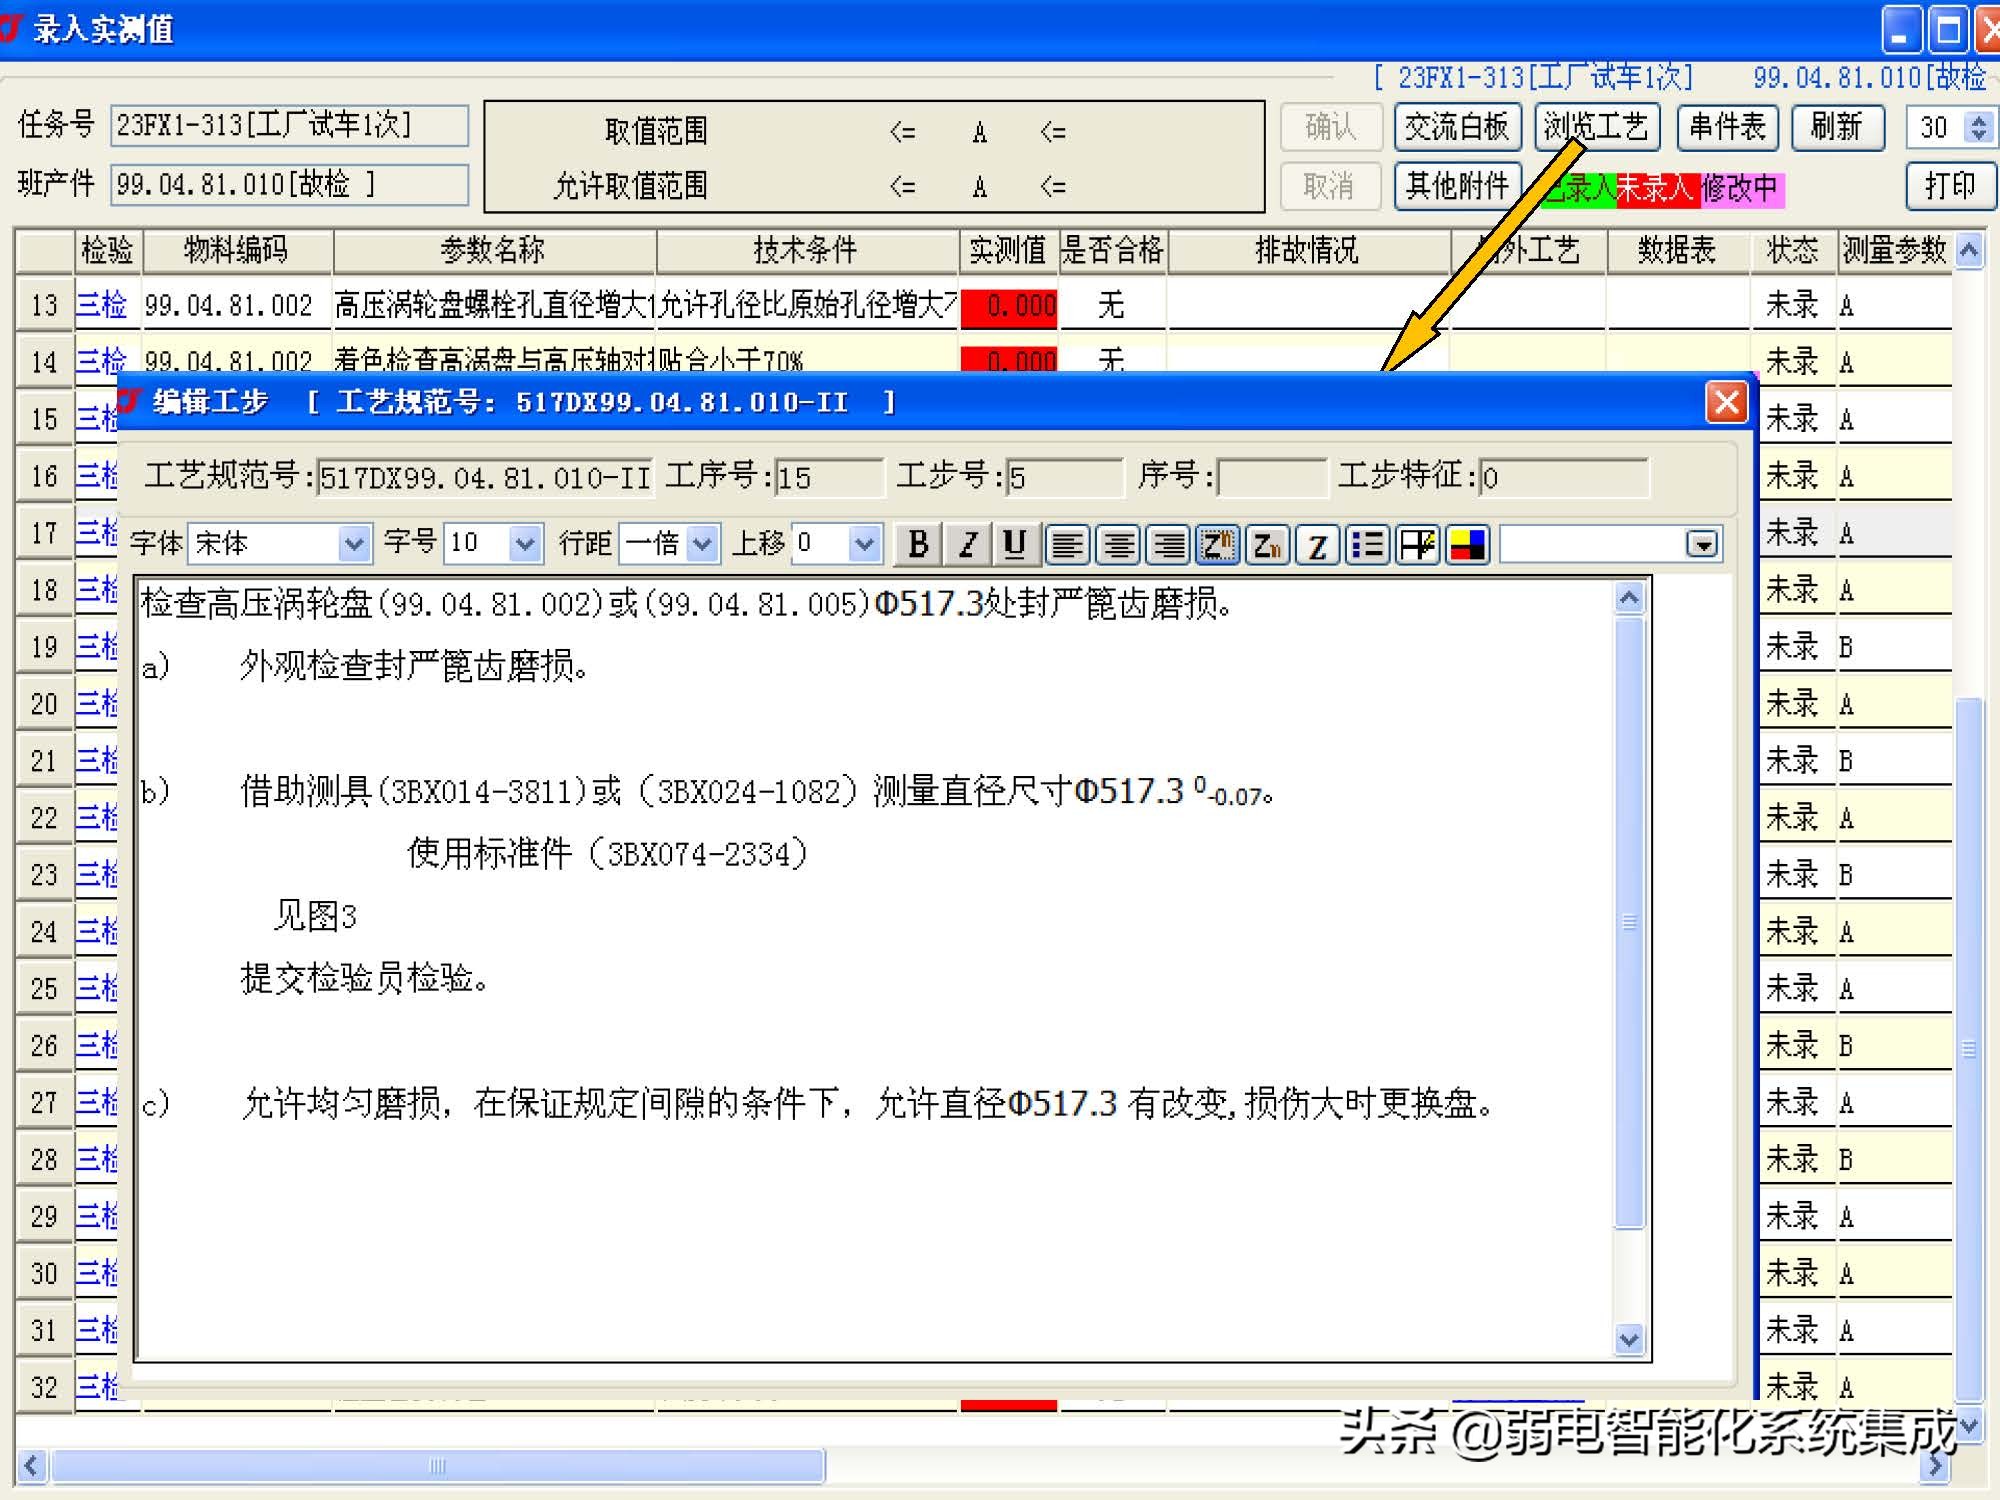Click the insert table icon

pos(1418,545)
